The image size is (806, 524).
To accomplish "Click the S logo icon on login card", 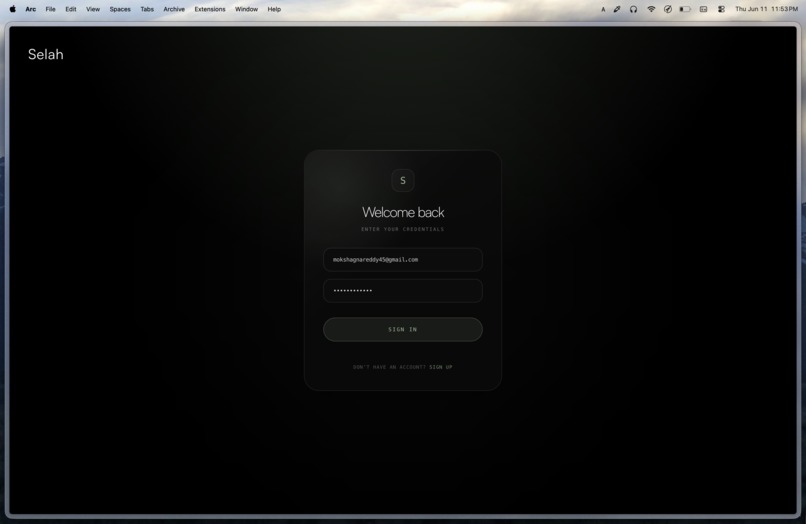I will [x=403, y=180].
